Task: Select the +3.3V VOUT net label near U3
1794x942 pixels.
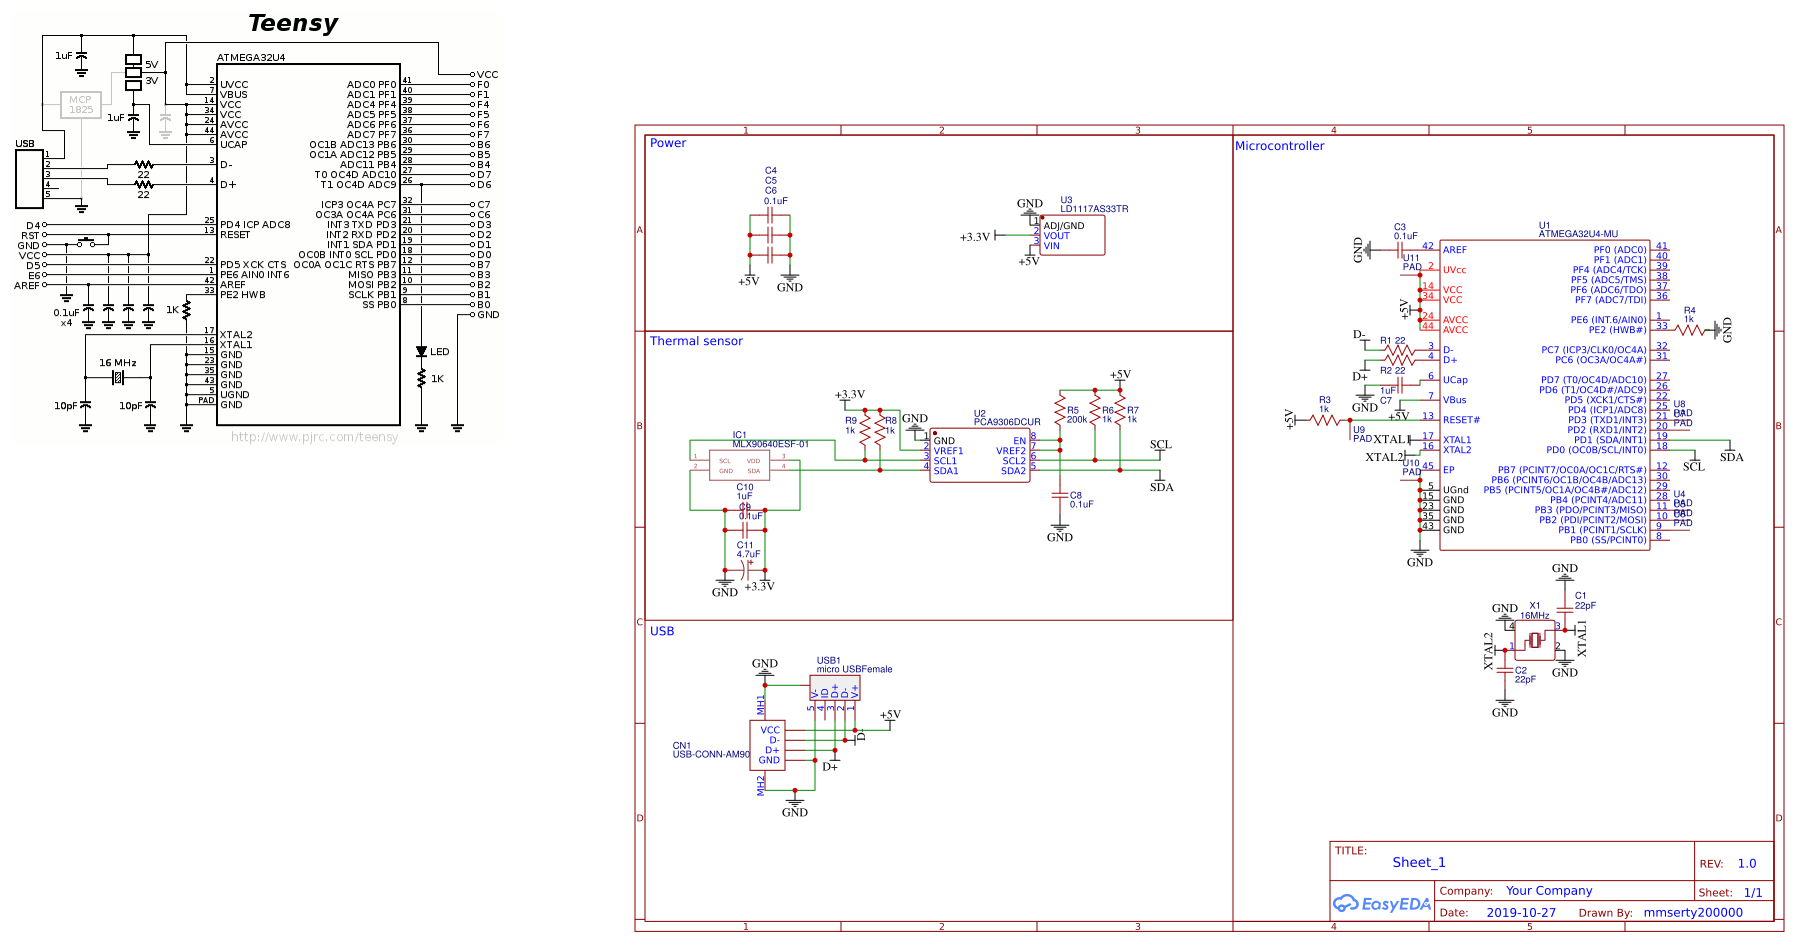Action: [975, 237]
